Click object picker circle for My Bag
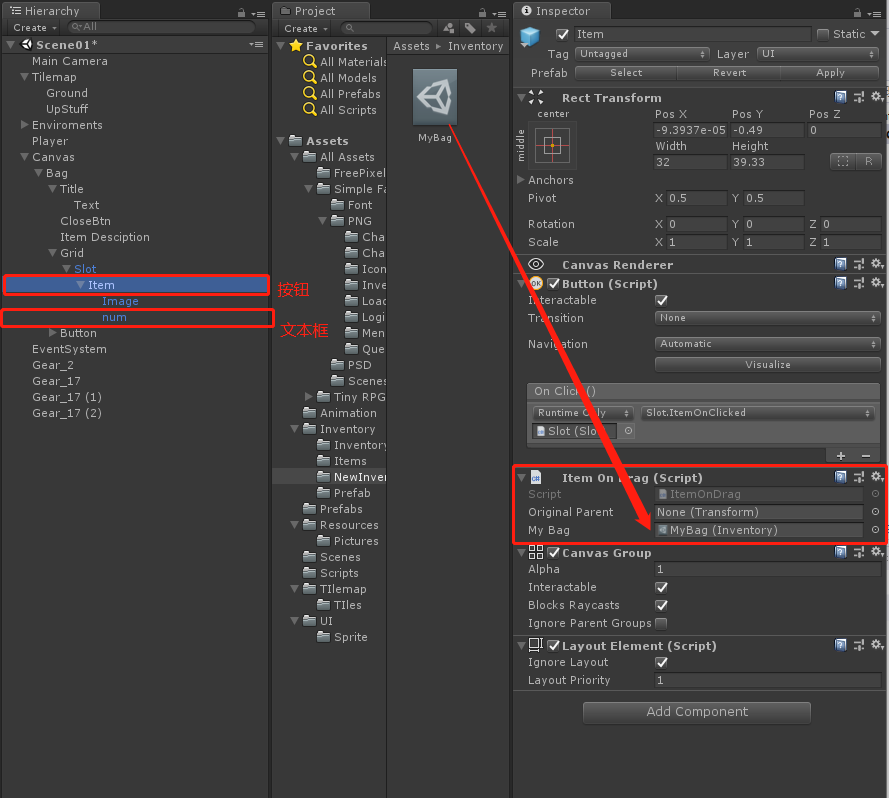The width and height of the screenshot is (889, 798). pos(875,530)
